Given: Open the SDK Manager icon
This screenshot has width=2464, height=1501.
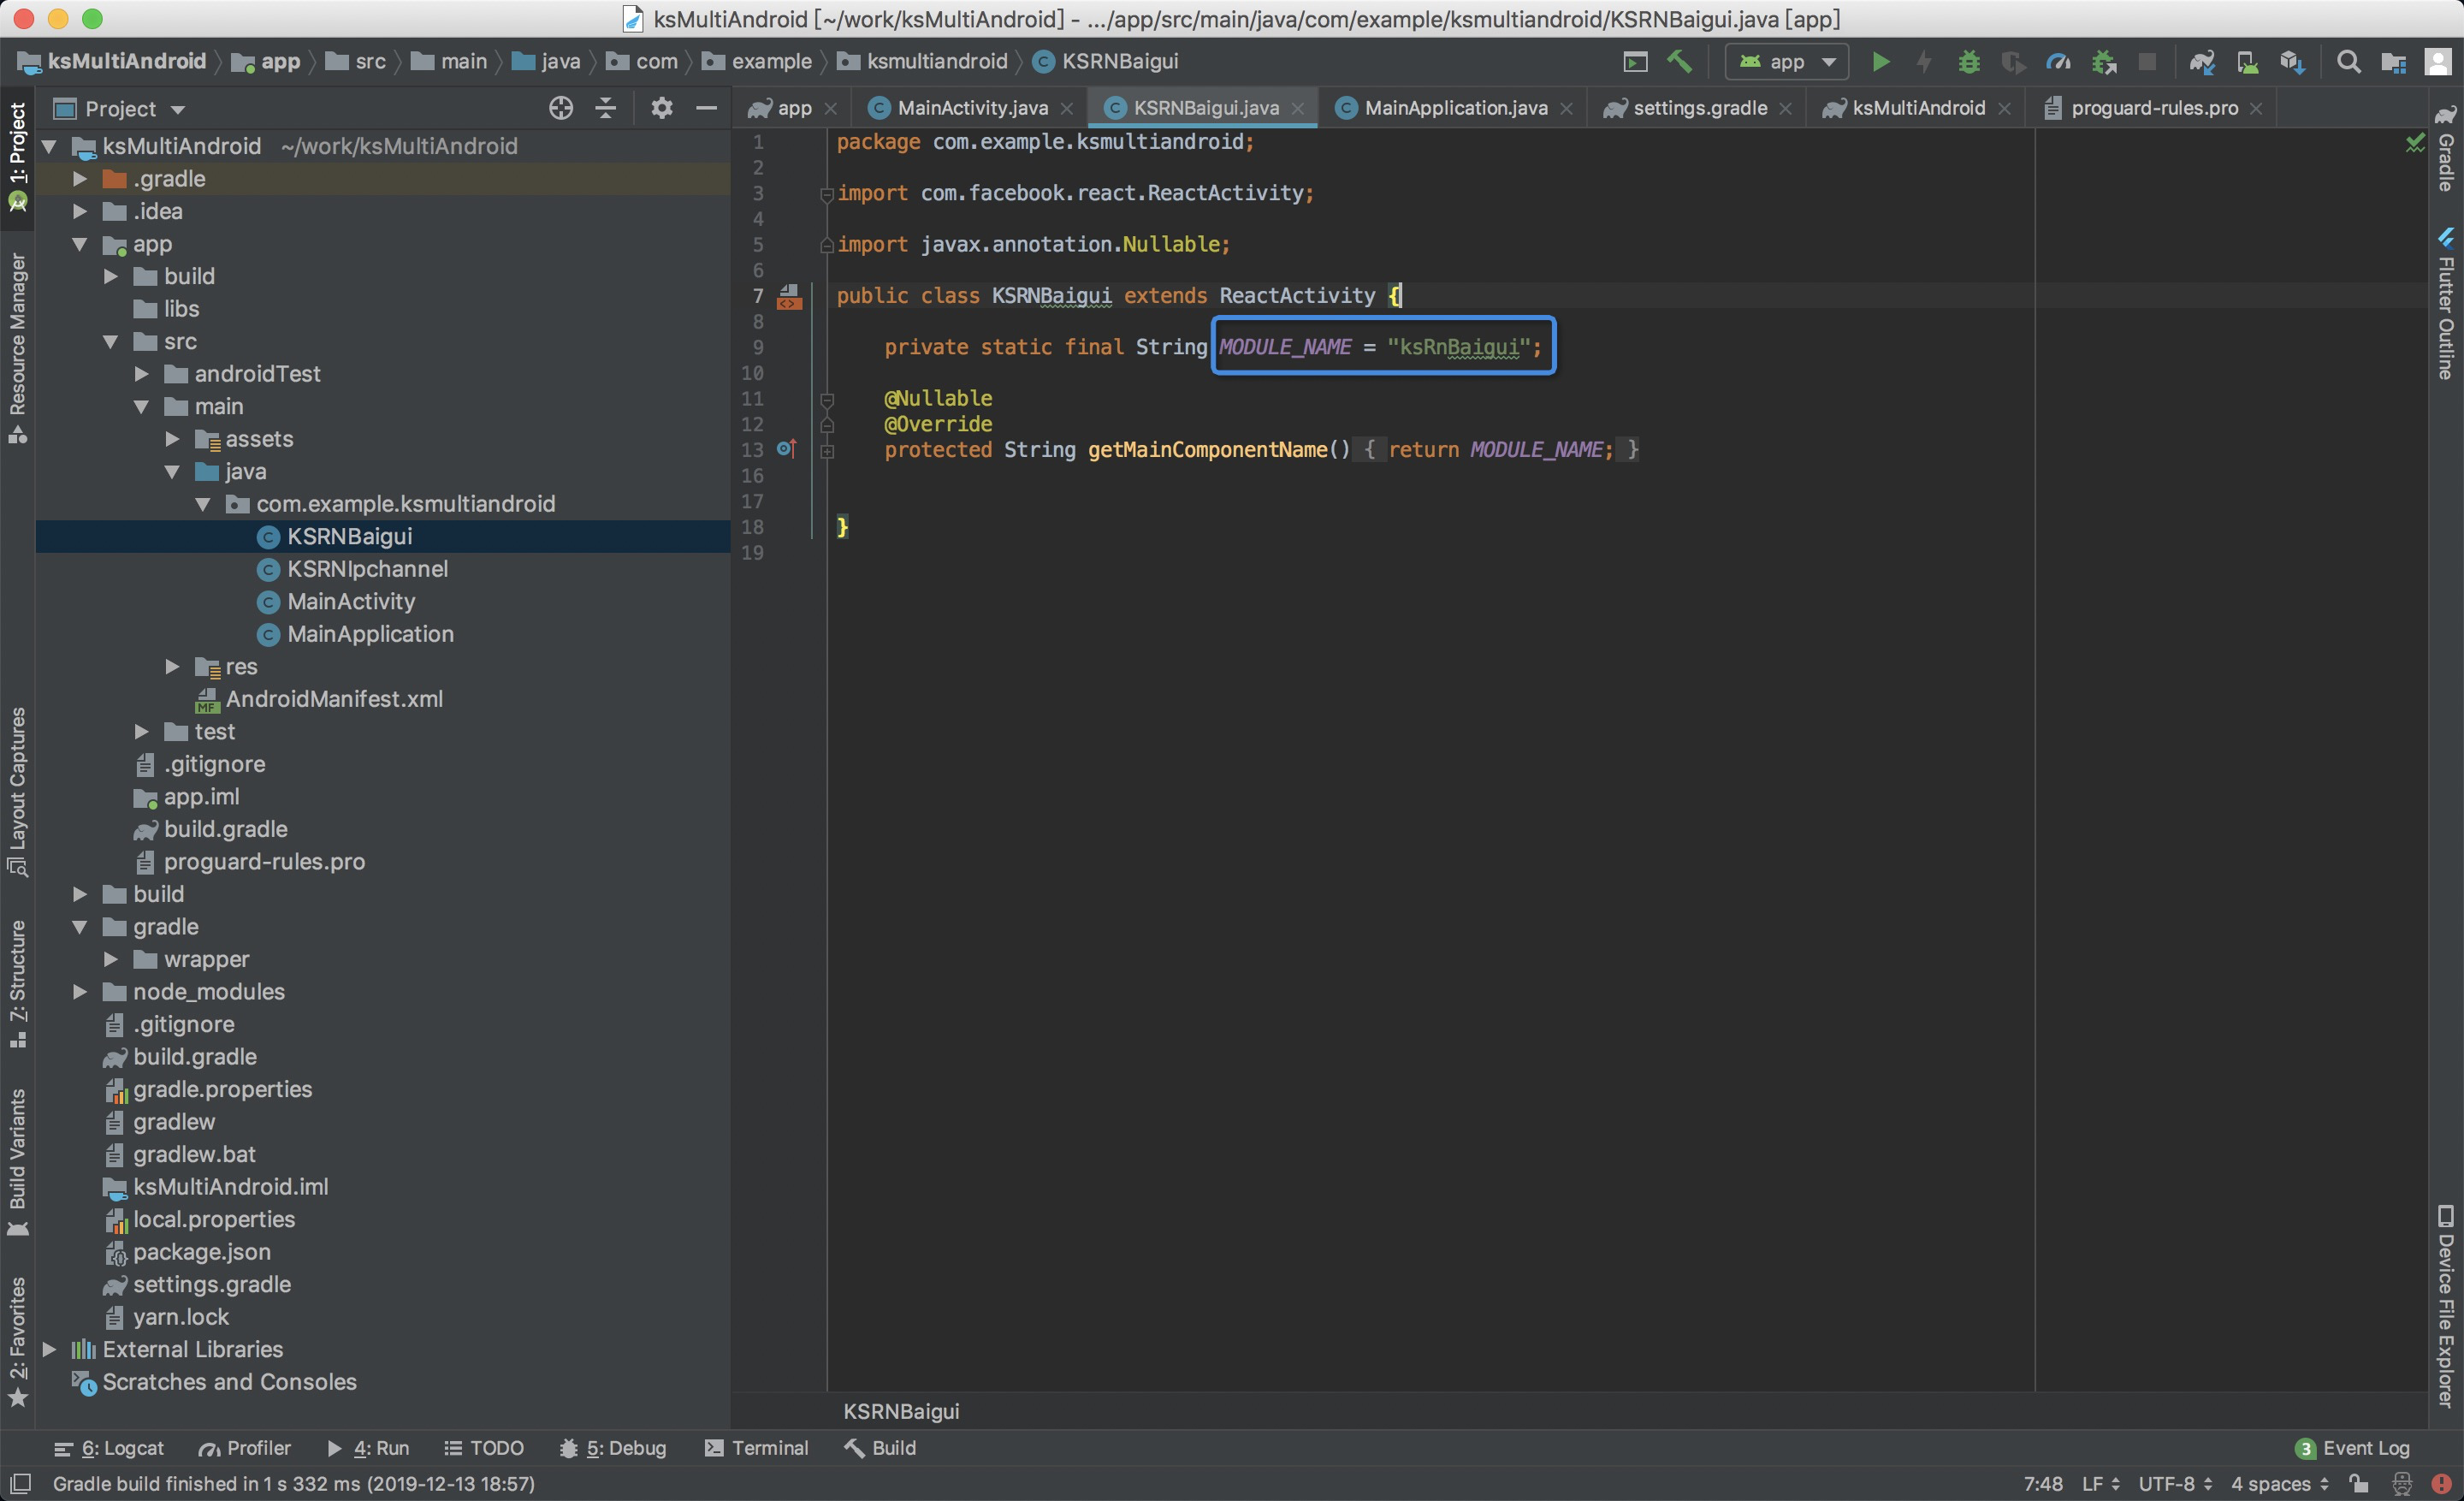Looking at the screenshot, I should click(2292, 62).
